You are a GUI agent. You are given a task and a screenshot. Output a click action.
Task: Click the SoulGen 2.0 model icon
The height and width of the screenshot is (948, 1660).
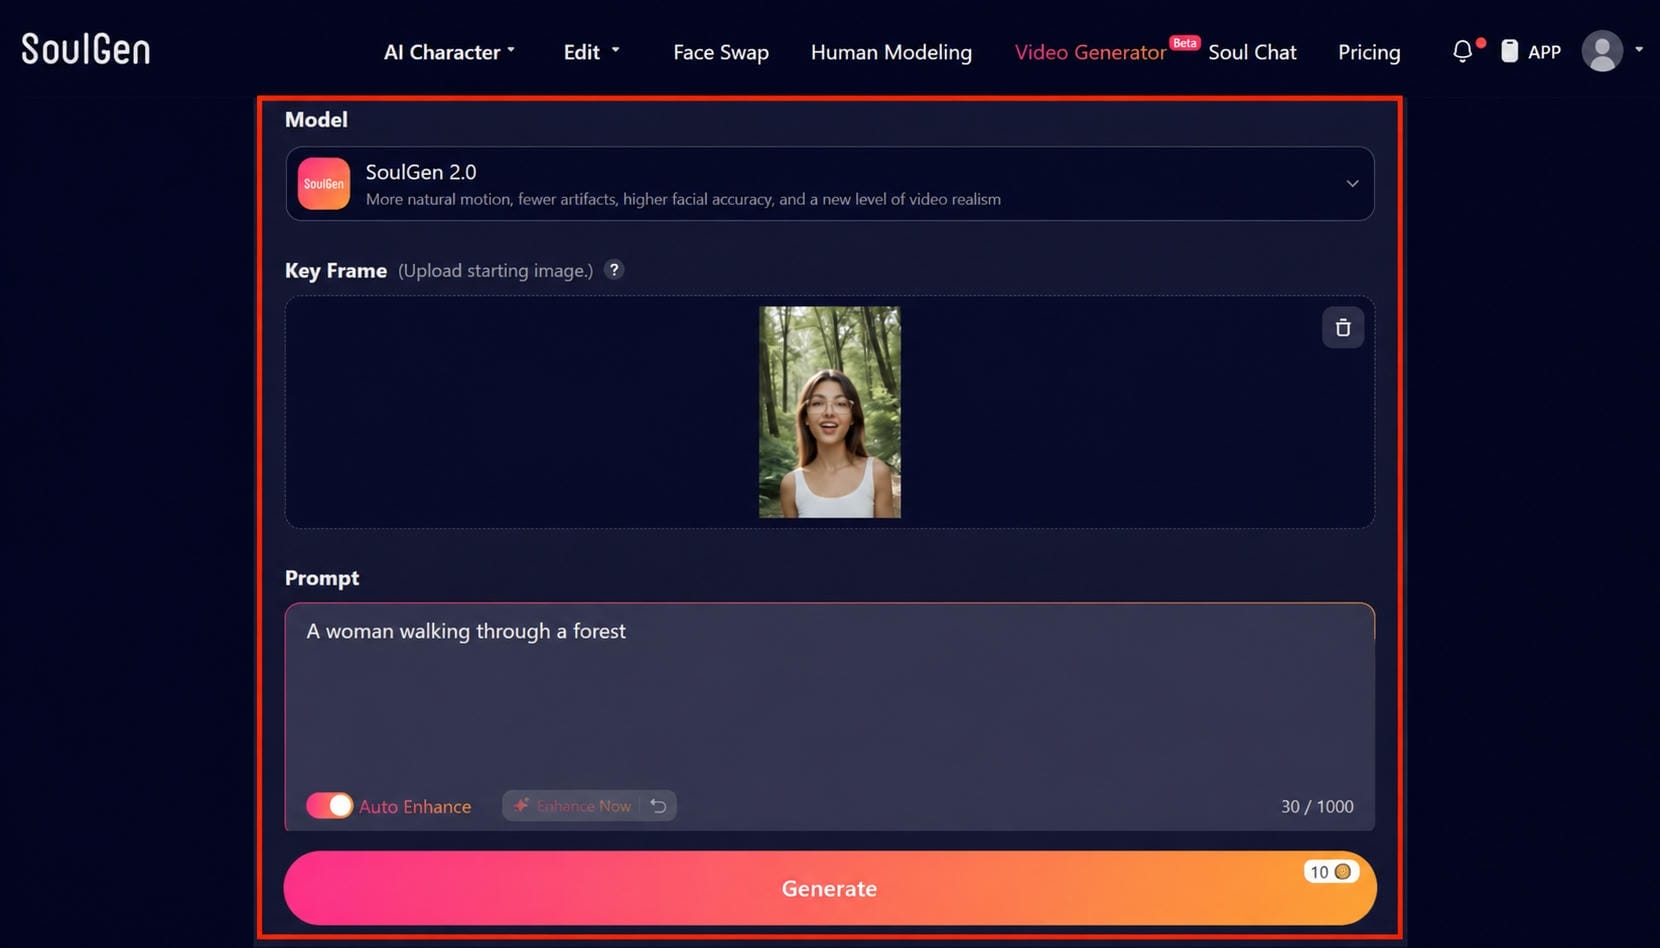coord(324,184)
